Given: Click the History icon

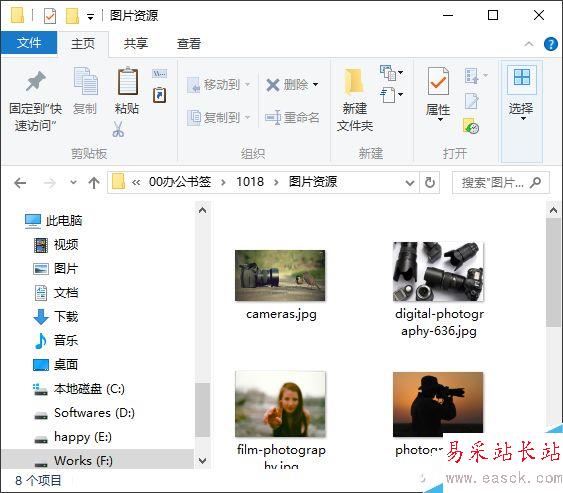Looking at the screenshot, I should (471, 126).
